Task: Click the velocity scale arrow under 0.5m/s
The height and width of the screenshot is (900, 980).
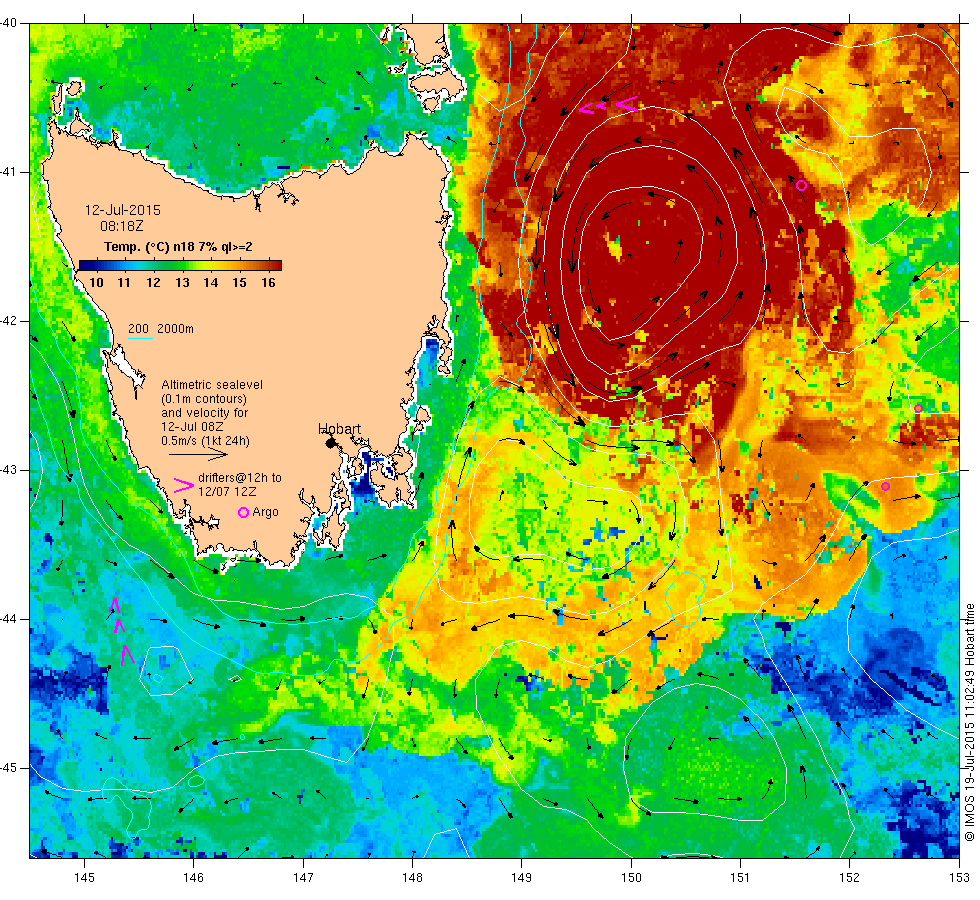Action: click(x=198, y=454)
